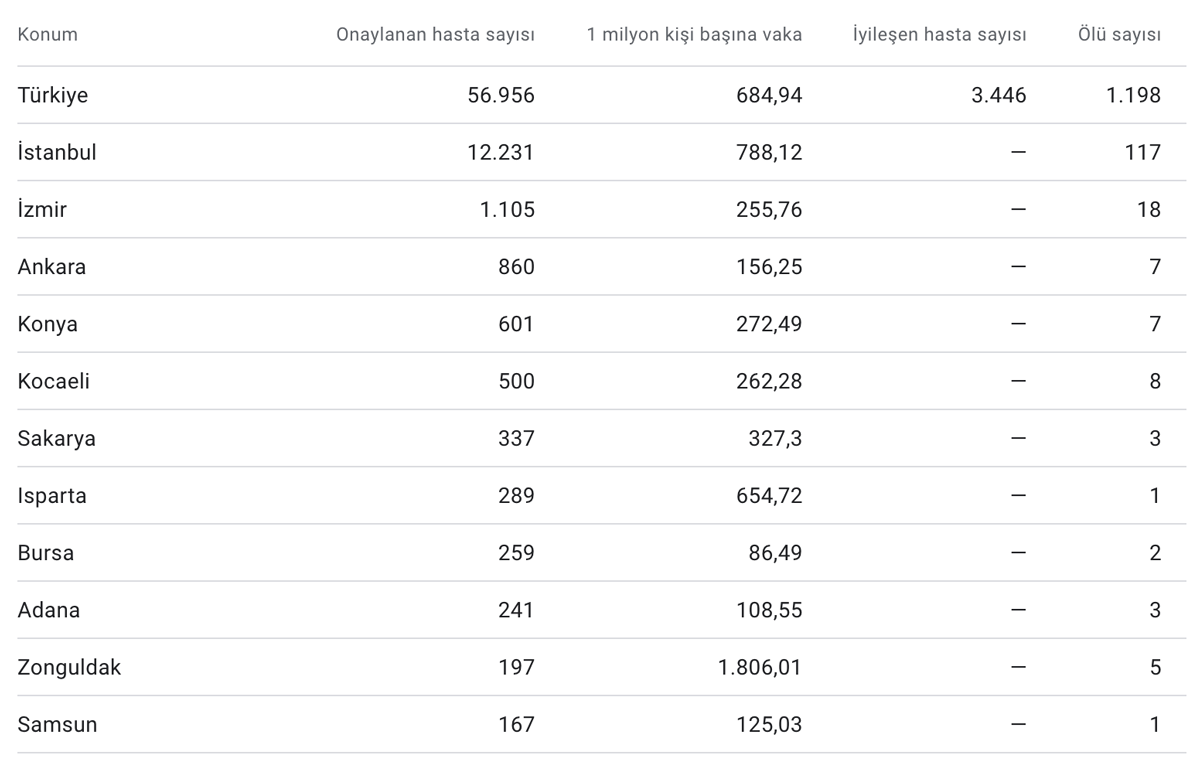The width and height of the screenshot is (1200, 767).
Task: Choose the Konya location entry
Action: [48, 324]
